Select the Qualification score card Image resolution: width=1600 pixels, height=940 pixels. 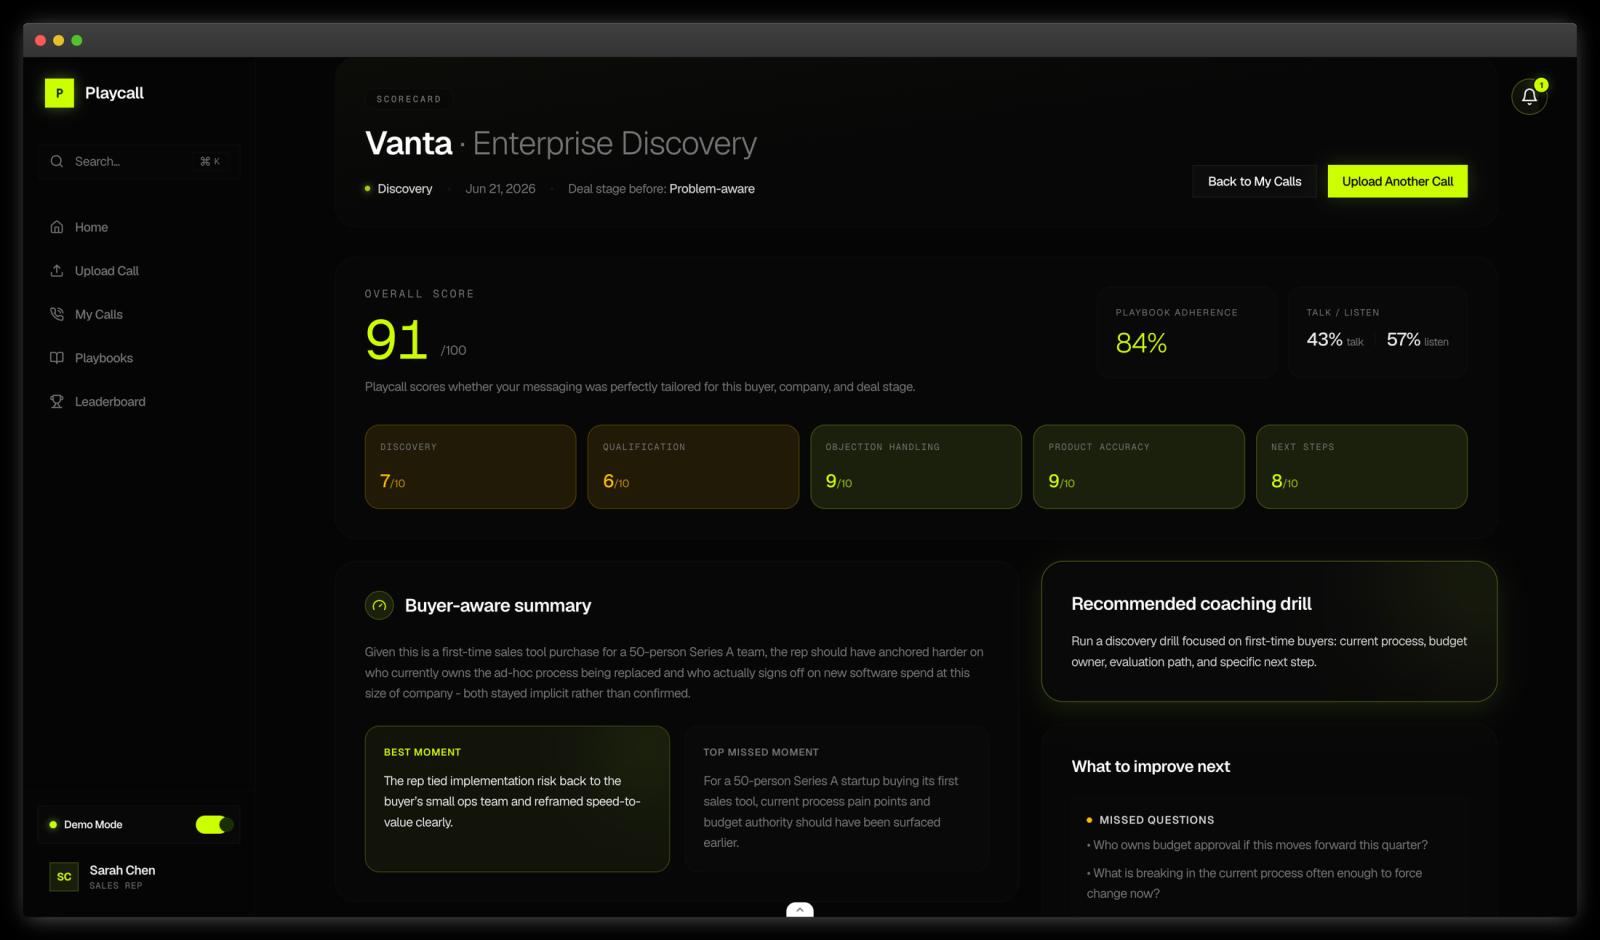point(693,467)
